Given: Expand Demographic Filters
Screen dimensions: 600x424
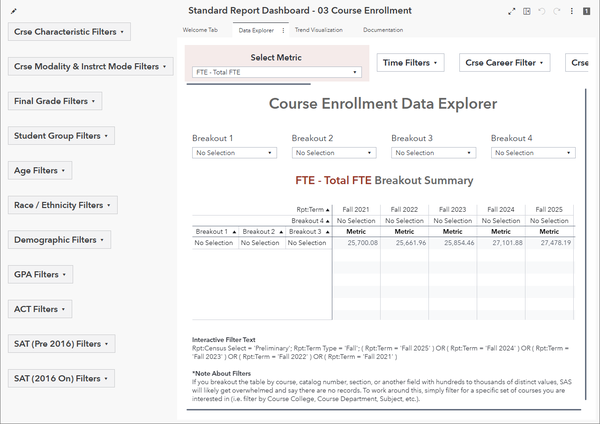Looking at the screenshot, I should [59, 240].
